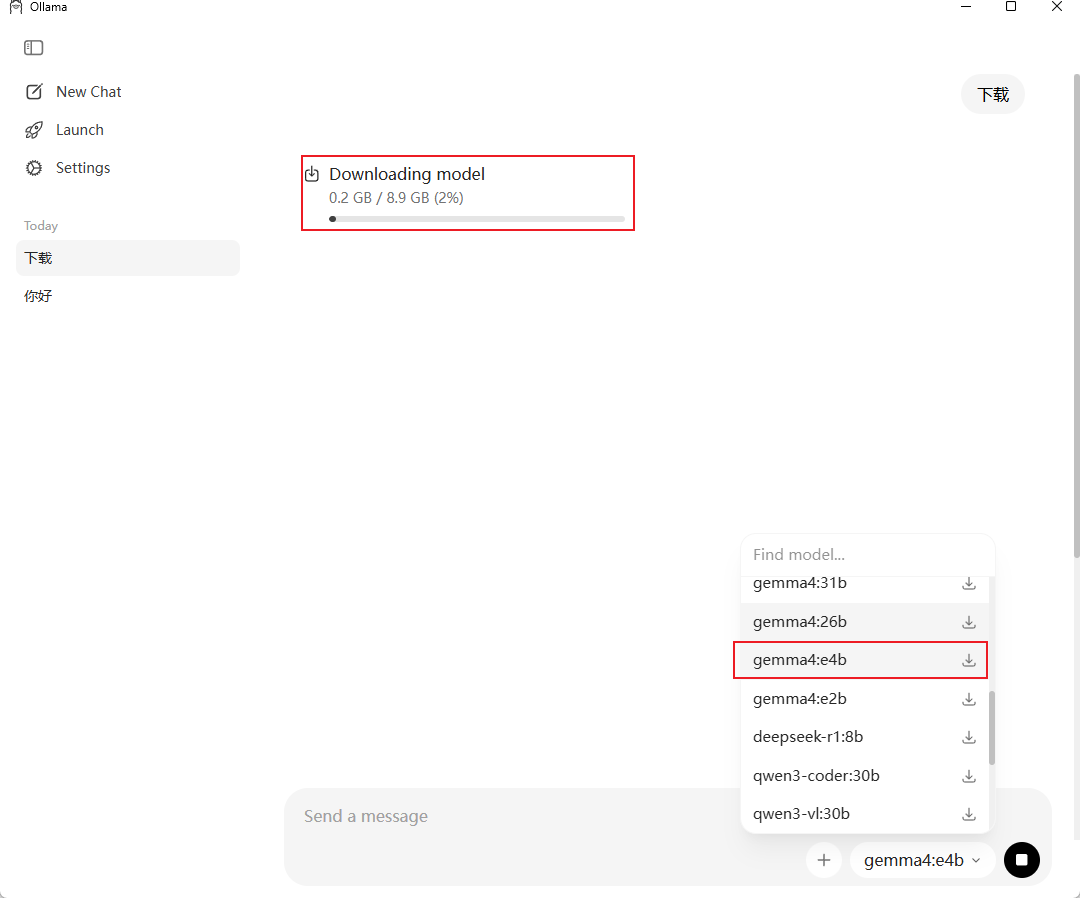This screenshot has width=1080, height=898.
Task: Open the Settings page
Action: tap(83, 168)
